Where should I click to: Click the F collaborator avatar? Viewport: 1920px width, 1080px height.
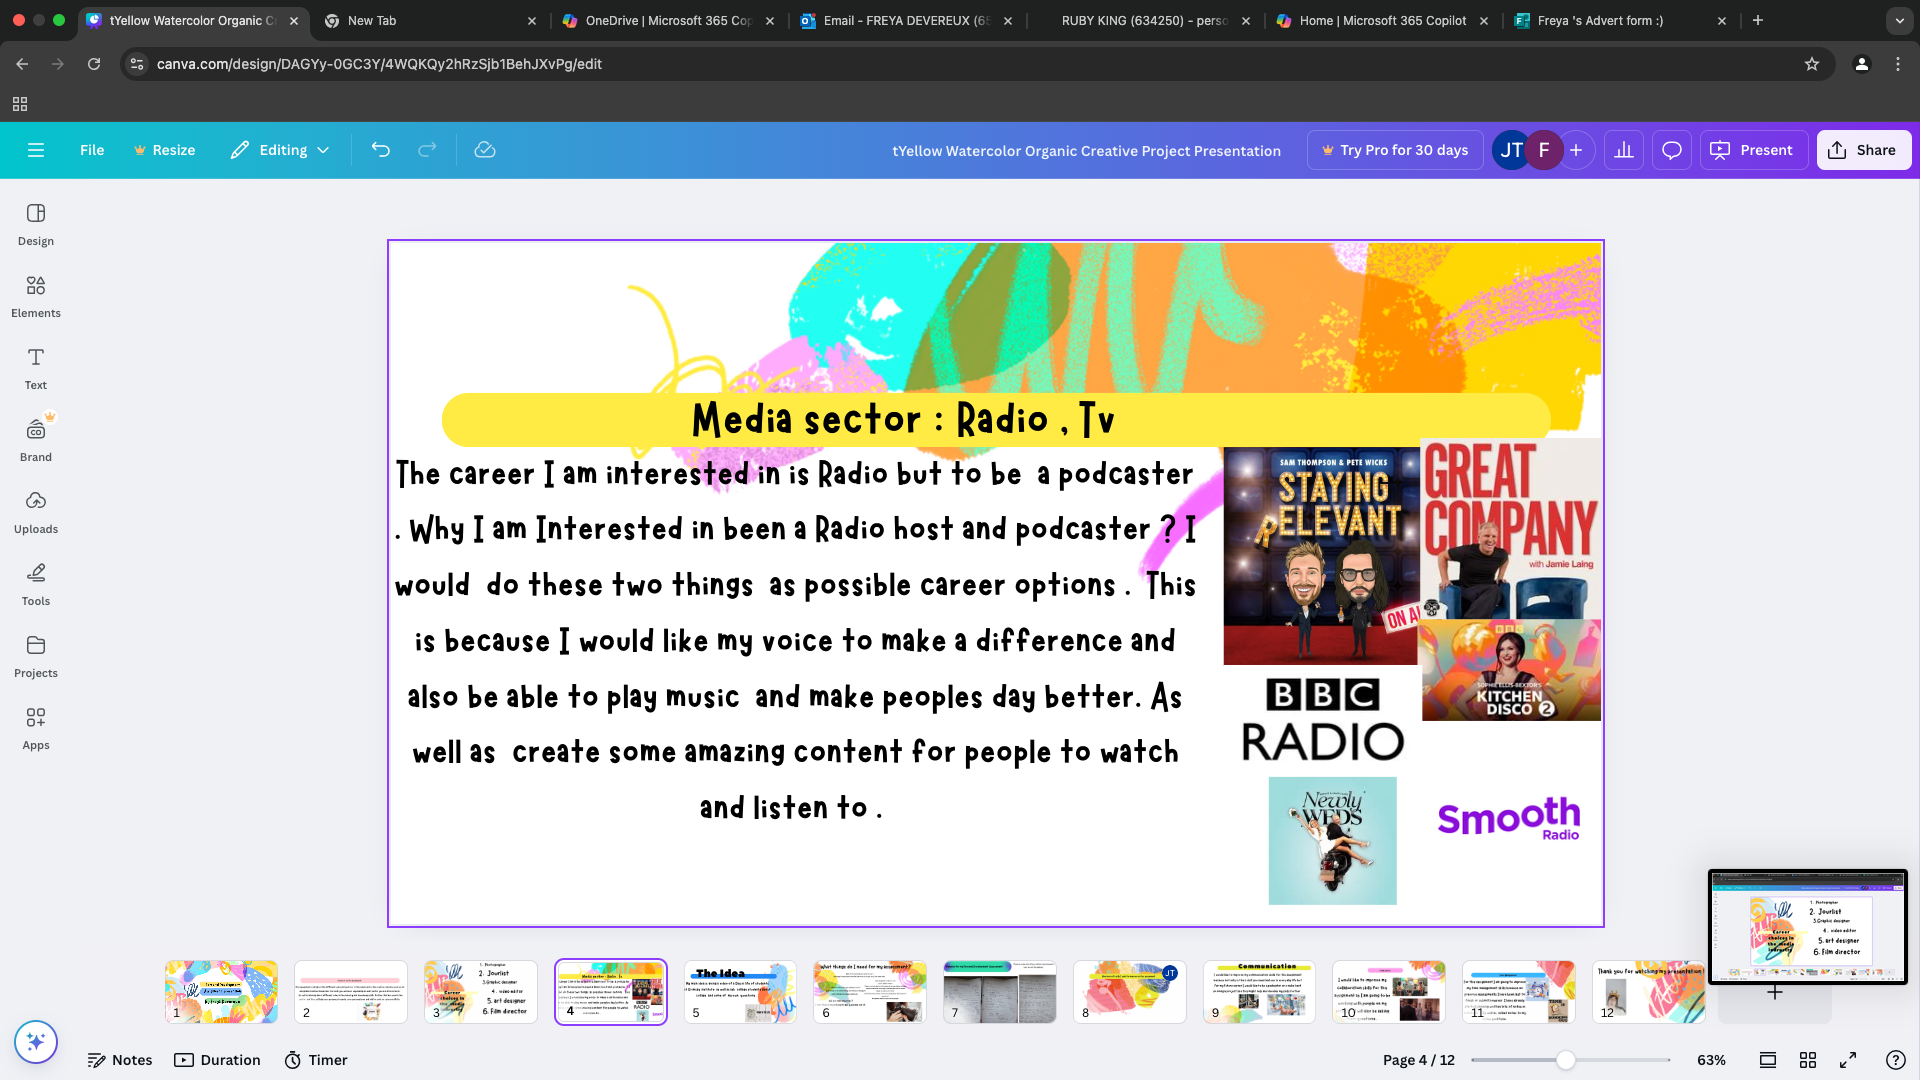coord(1544,150)
